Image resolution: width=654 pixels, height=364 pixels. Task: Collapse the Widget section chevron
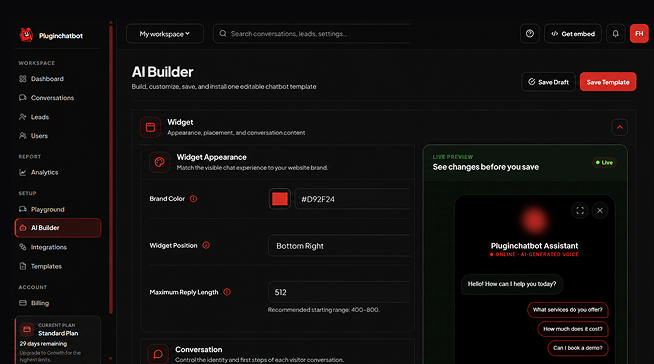[619, 127]
